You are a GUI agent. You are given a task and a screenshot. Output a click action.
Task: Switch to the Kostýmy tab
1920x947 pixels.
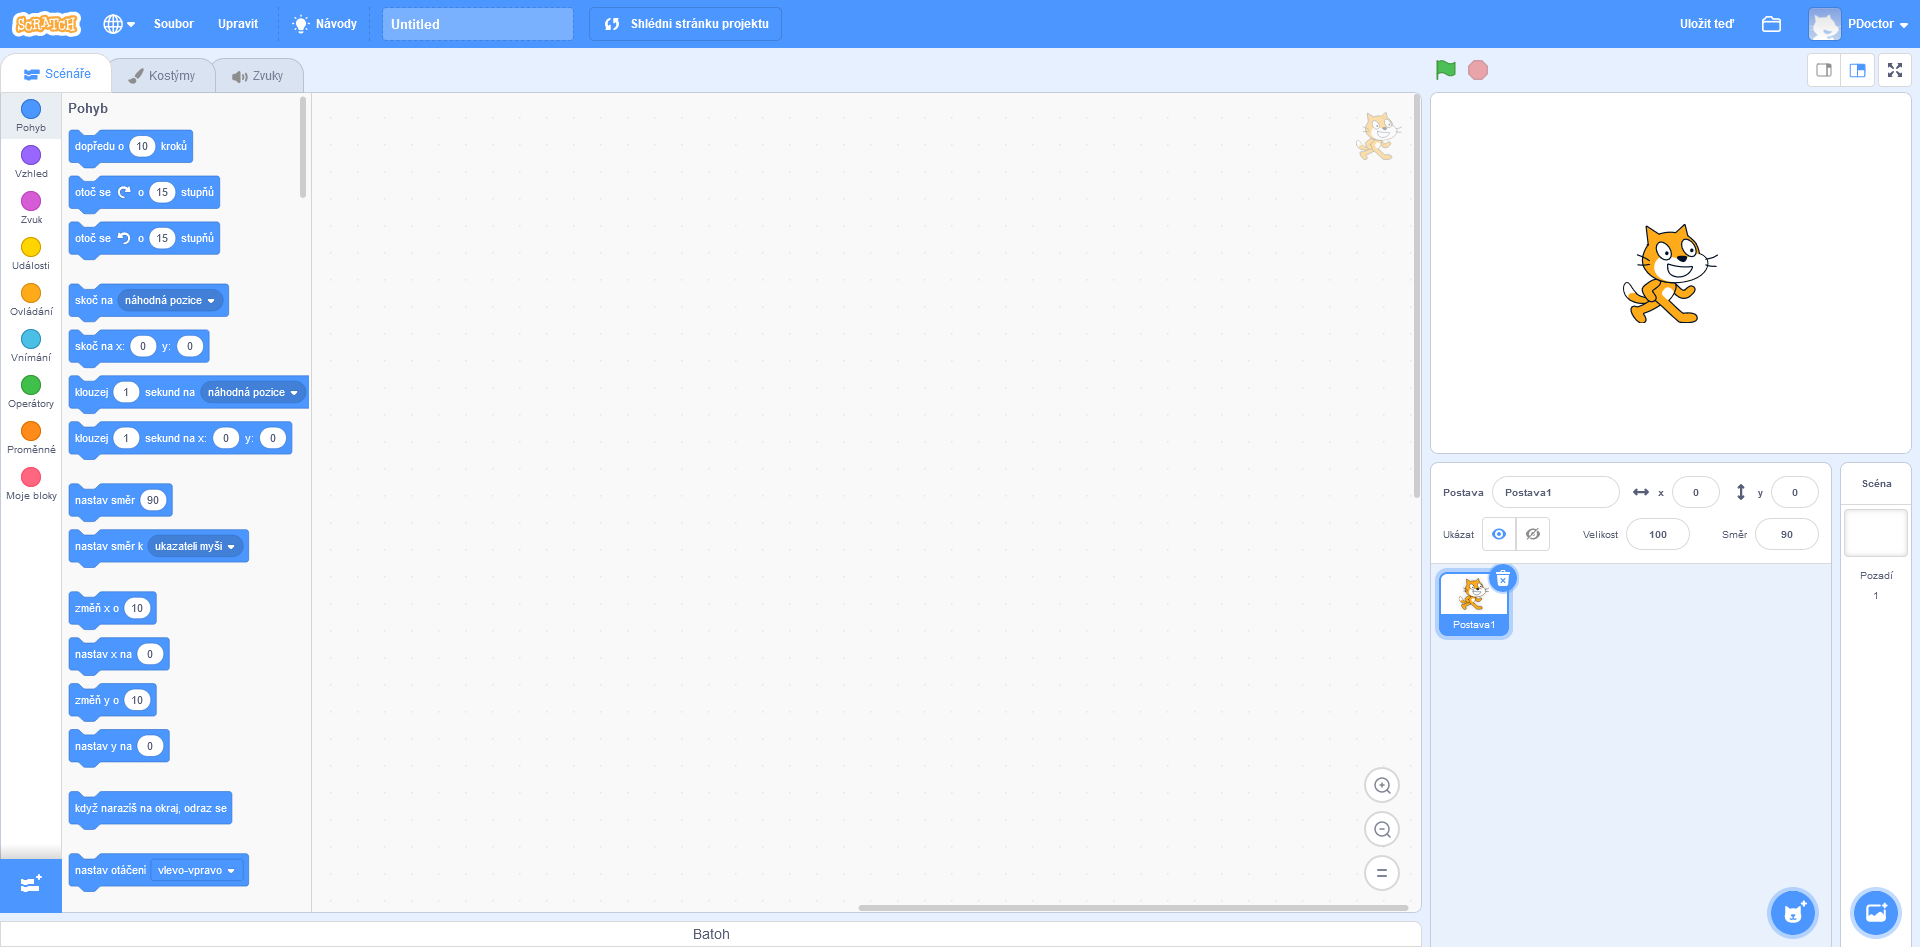click(162, 75)
